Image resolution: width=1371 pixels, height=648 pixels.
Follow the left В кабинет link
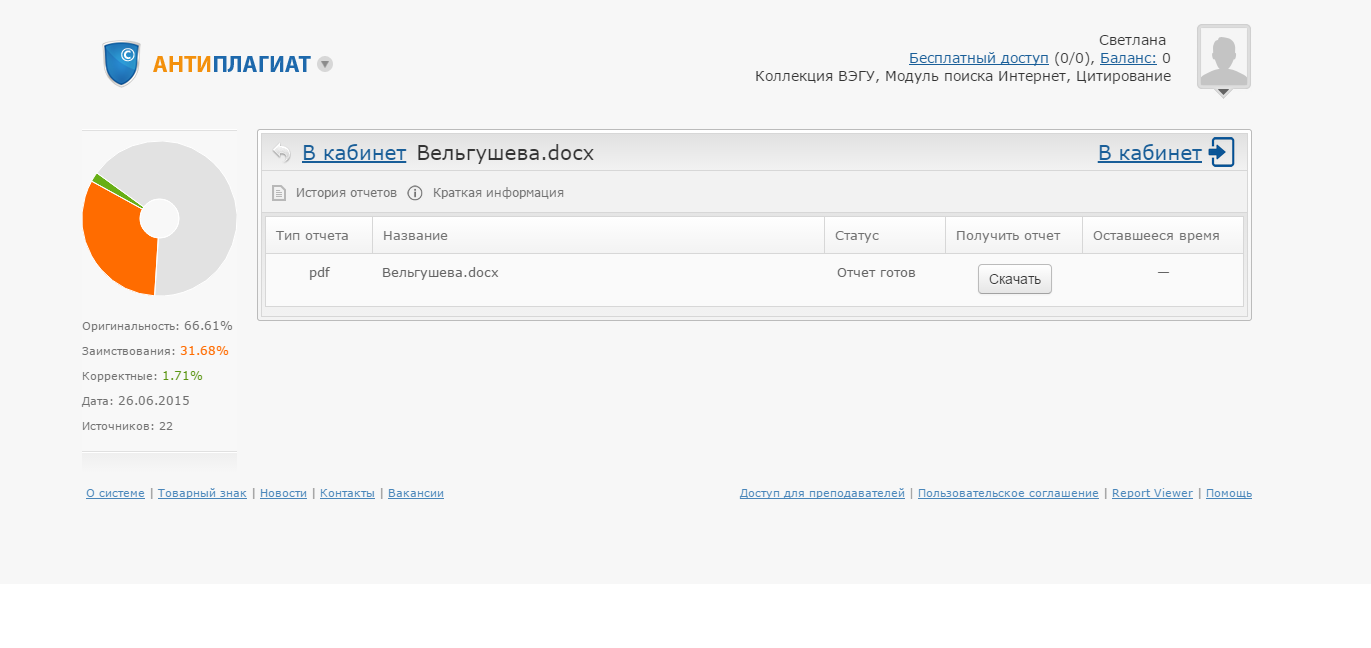[x=354, y=153]
